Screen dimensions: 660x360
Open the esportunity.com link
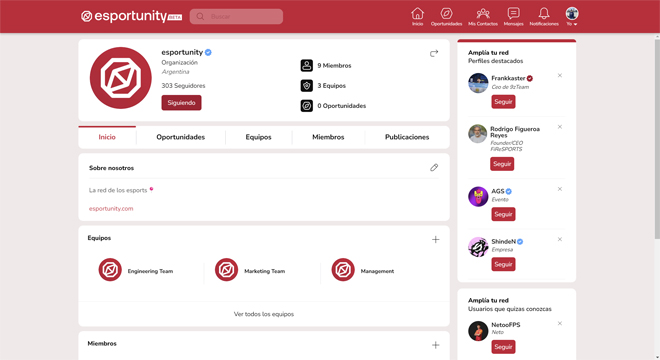[x=111, y=208]
